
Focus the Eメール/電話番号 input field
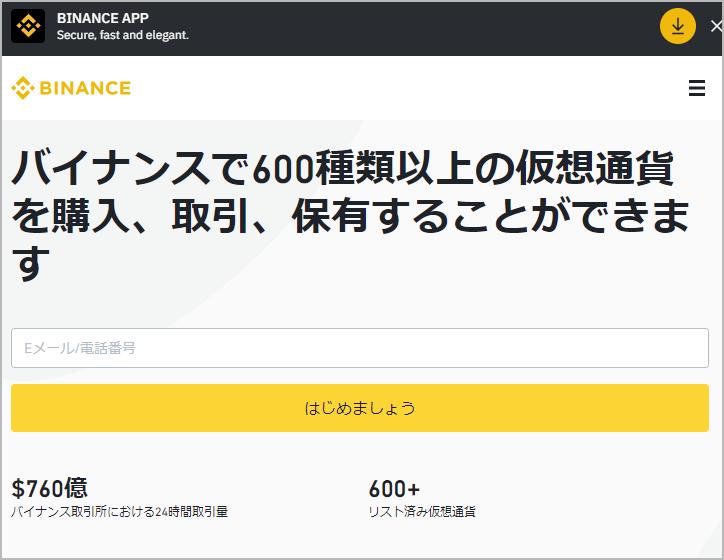[360, 348]
